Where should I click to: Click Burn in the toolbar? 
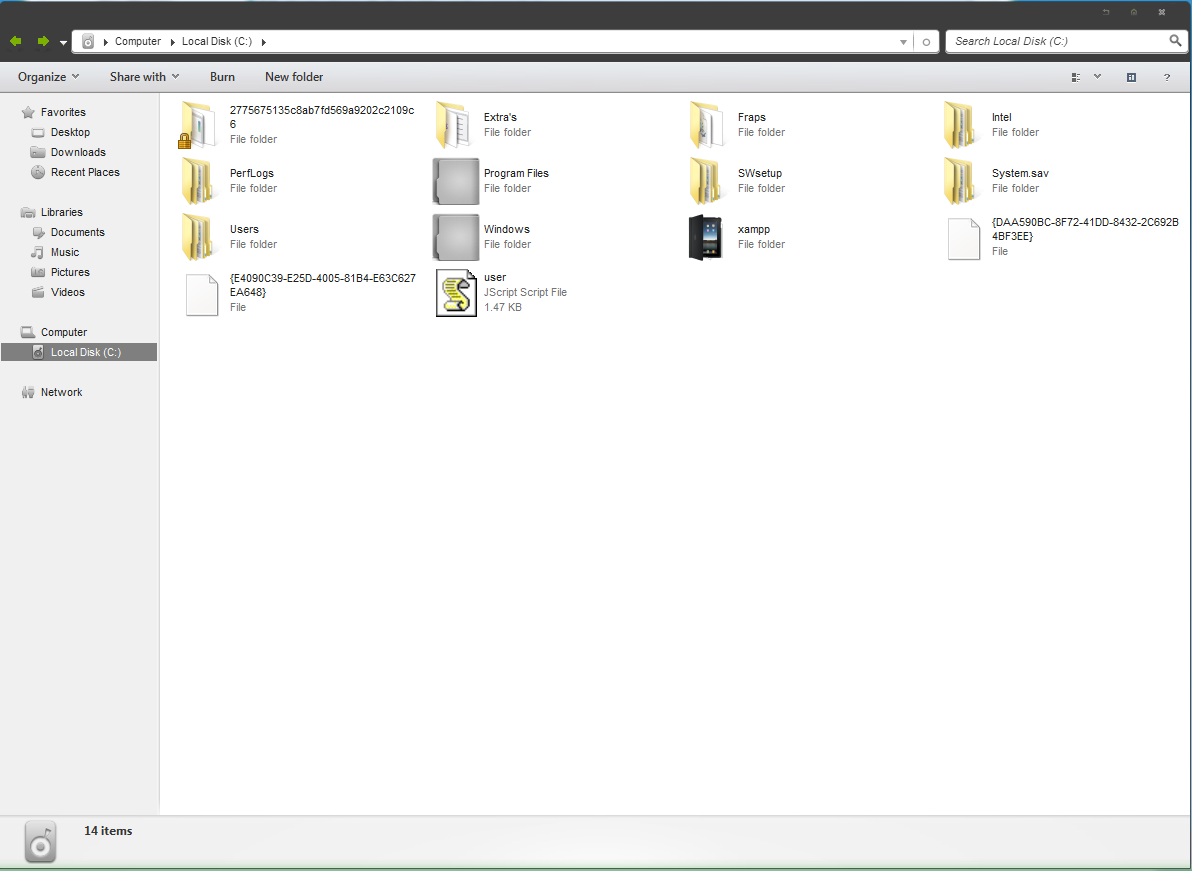222,77
